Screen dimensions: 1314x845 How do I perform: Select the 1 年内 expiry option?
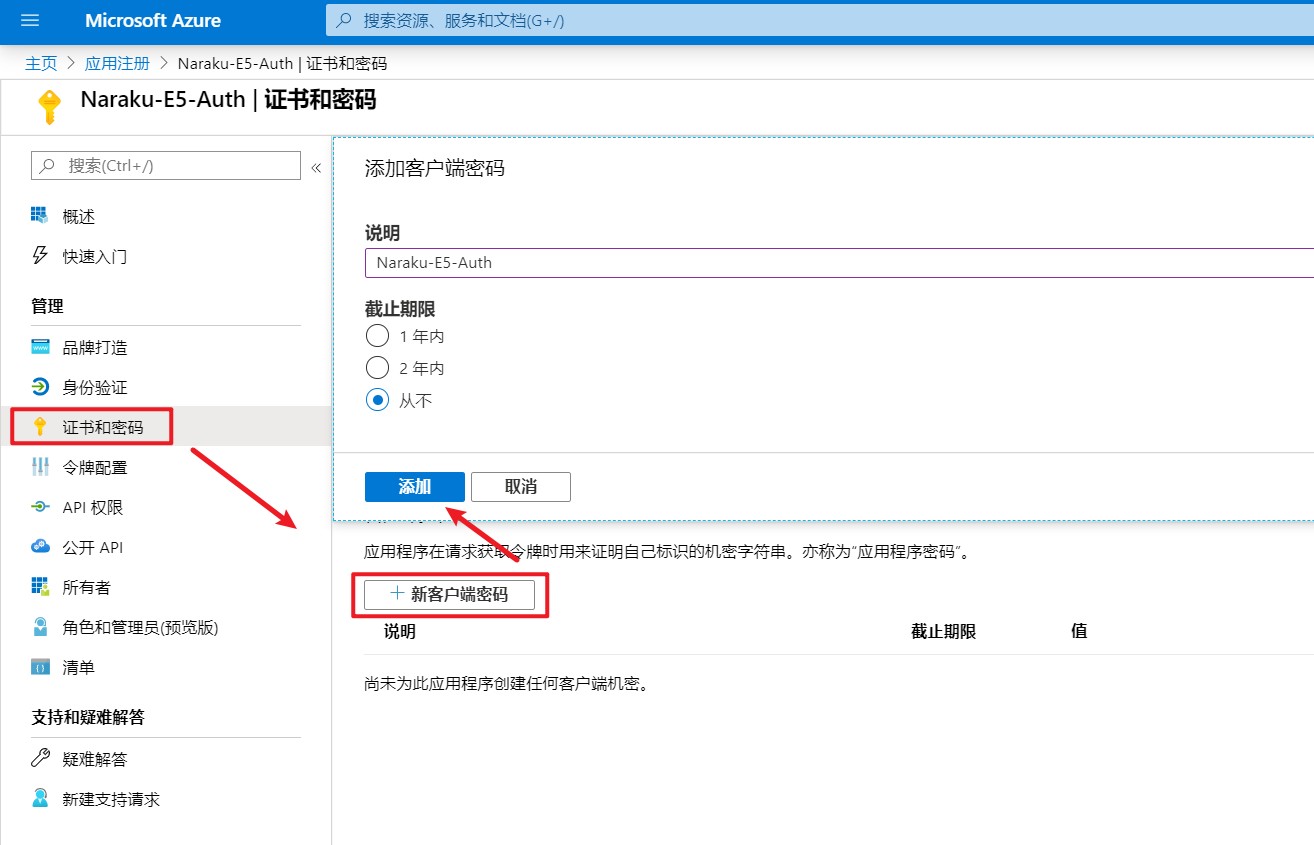(x=377, y=336)
